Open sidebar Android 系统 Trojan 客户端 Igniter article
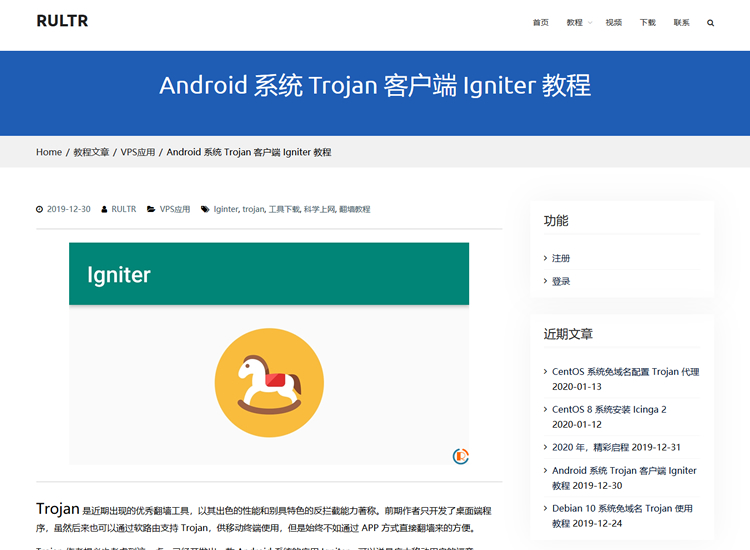Viewport: 750px width, 550px height. (624, 478)
